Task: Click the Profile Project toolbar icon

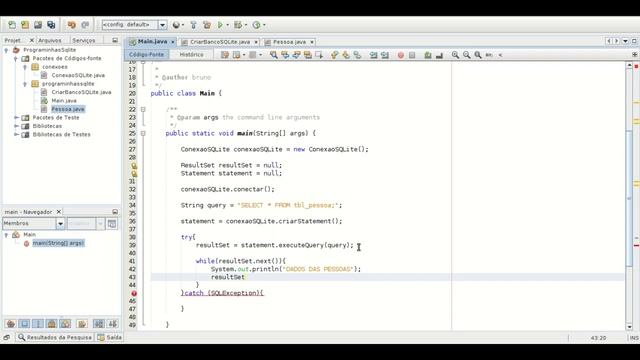Action: pos(256,25)
